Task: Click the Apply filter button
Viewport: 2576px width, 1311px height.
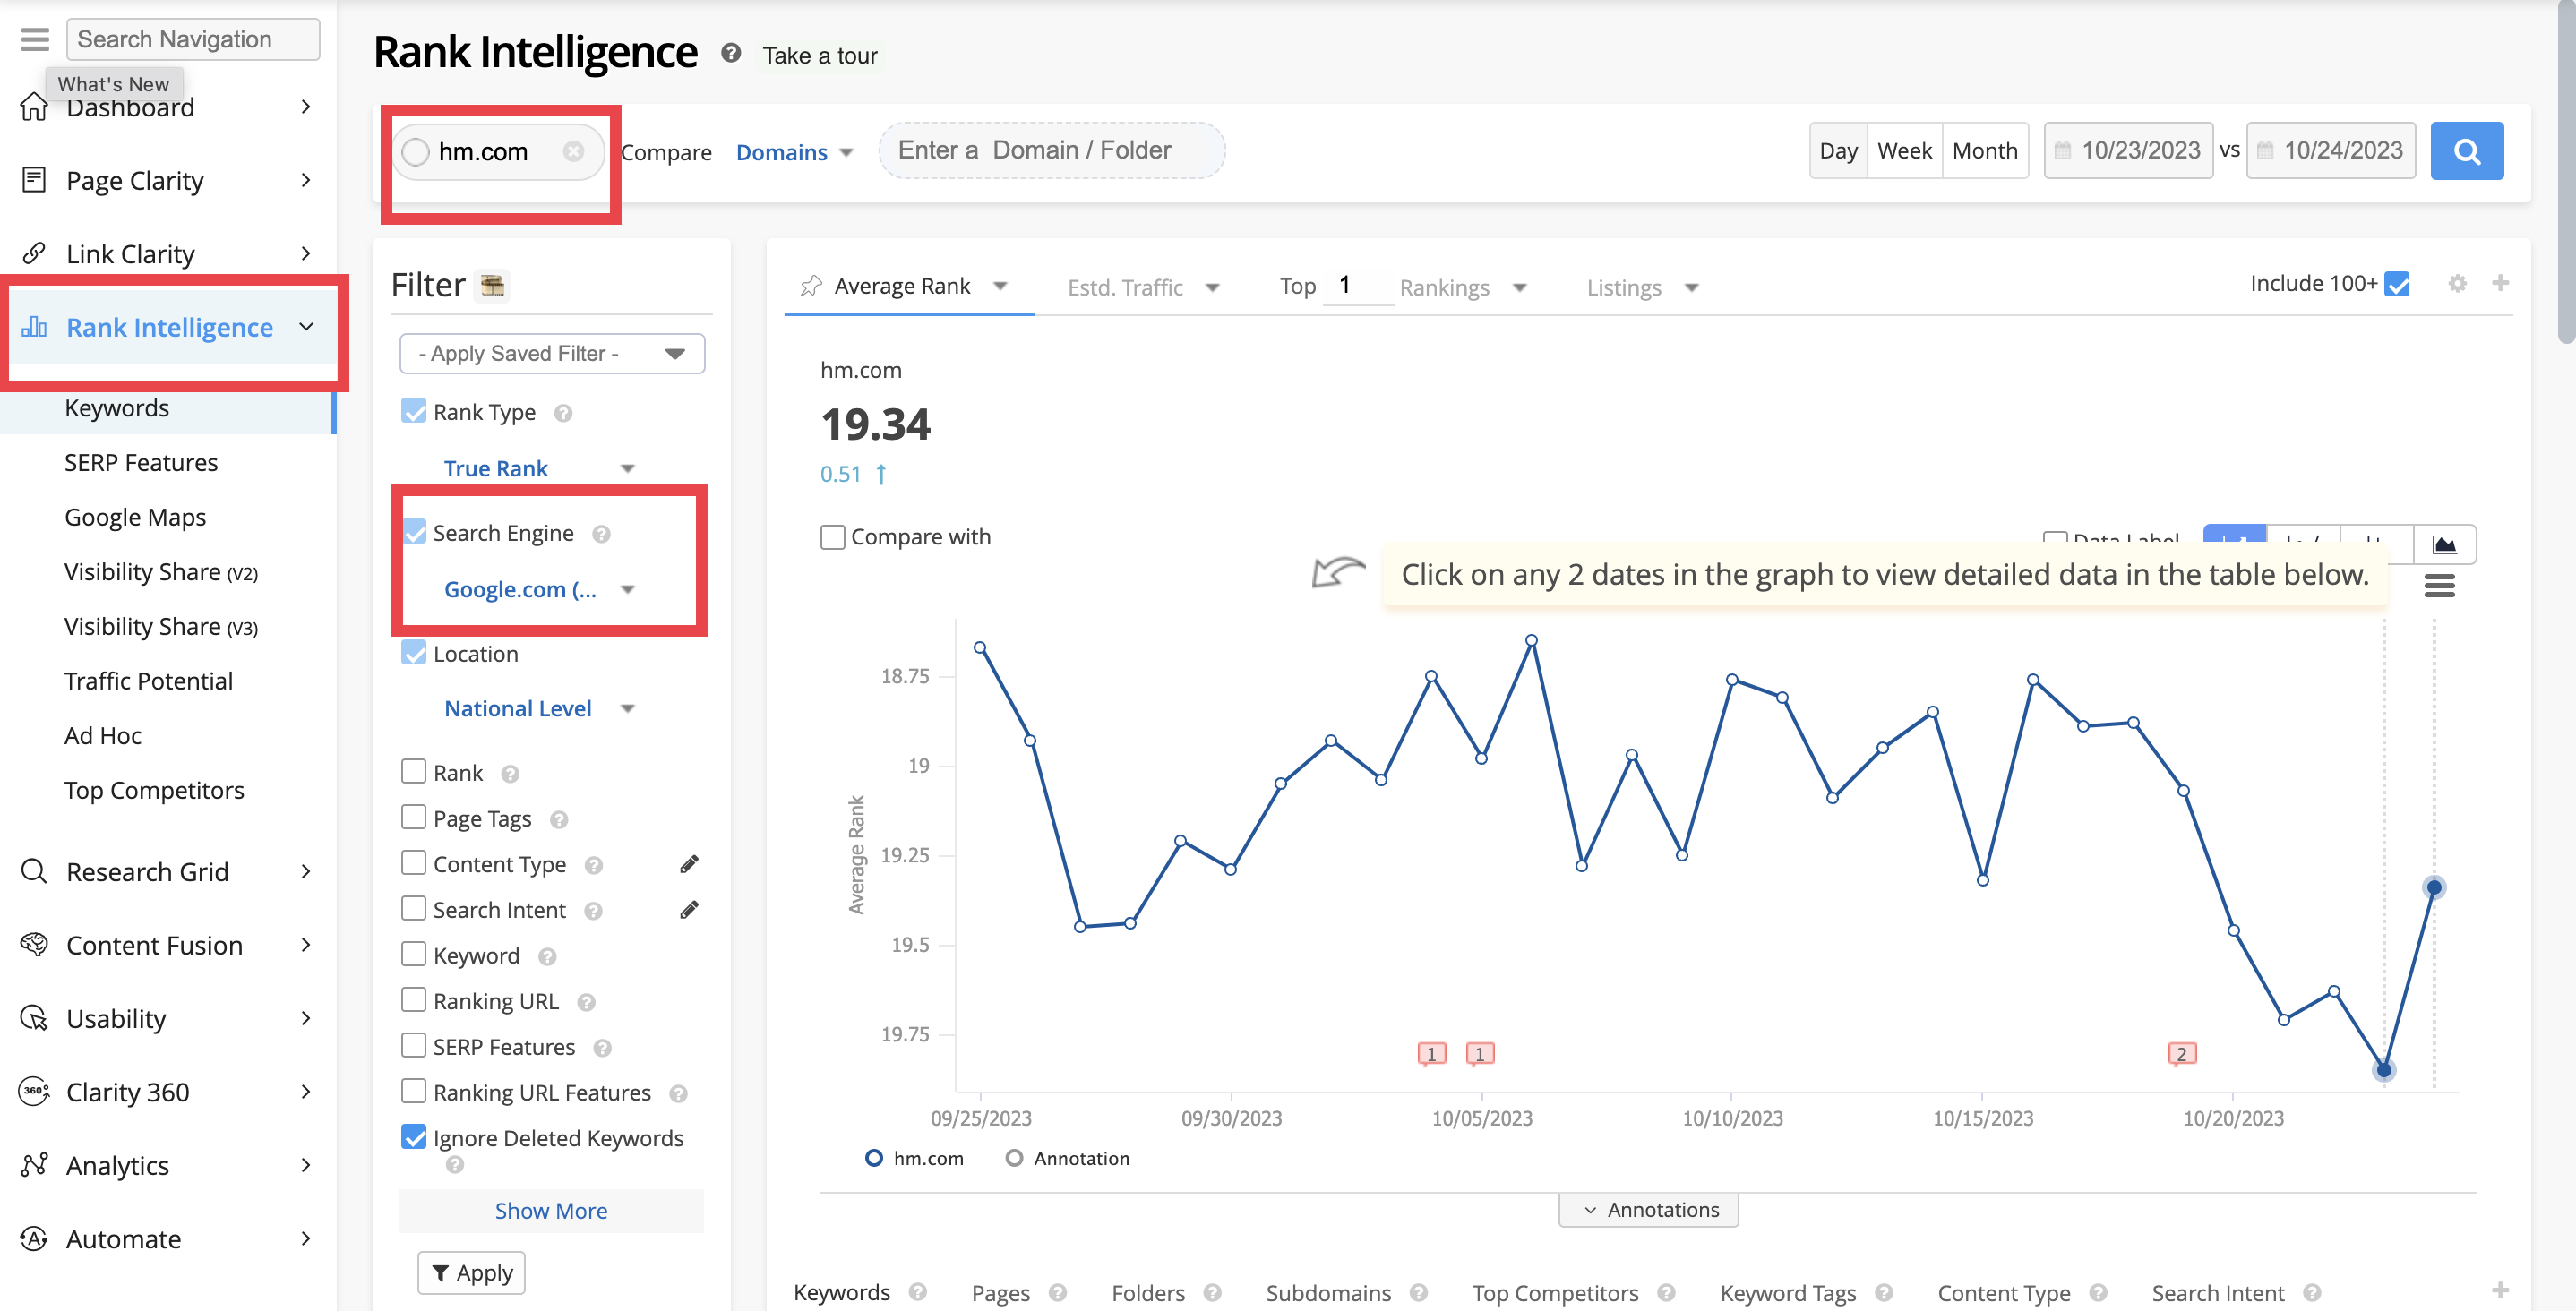Action: (471, 1272)
